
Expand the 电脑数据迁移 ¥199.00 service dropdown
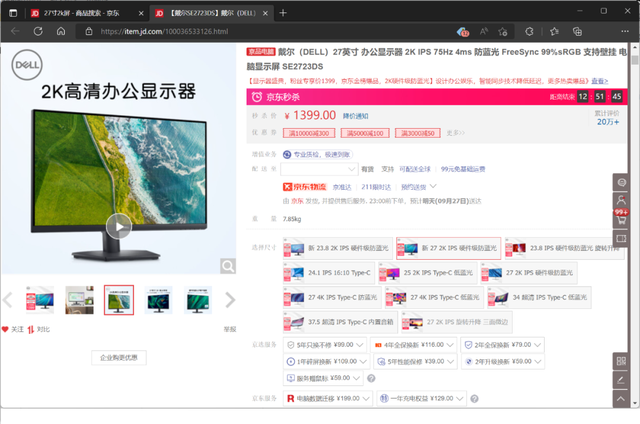coord(327,398)
